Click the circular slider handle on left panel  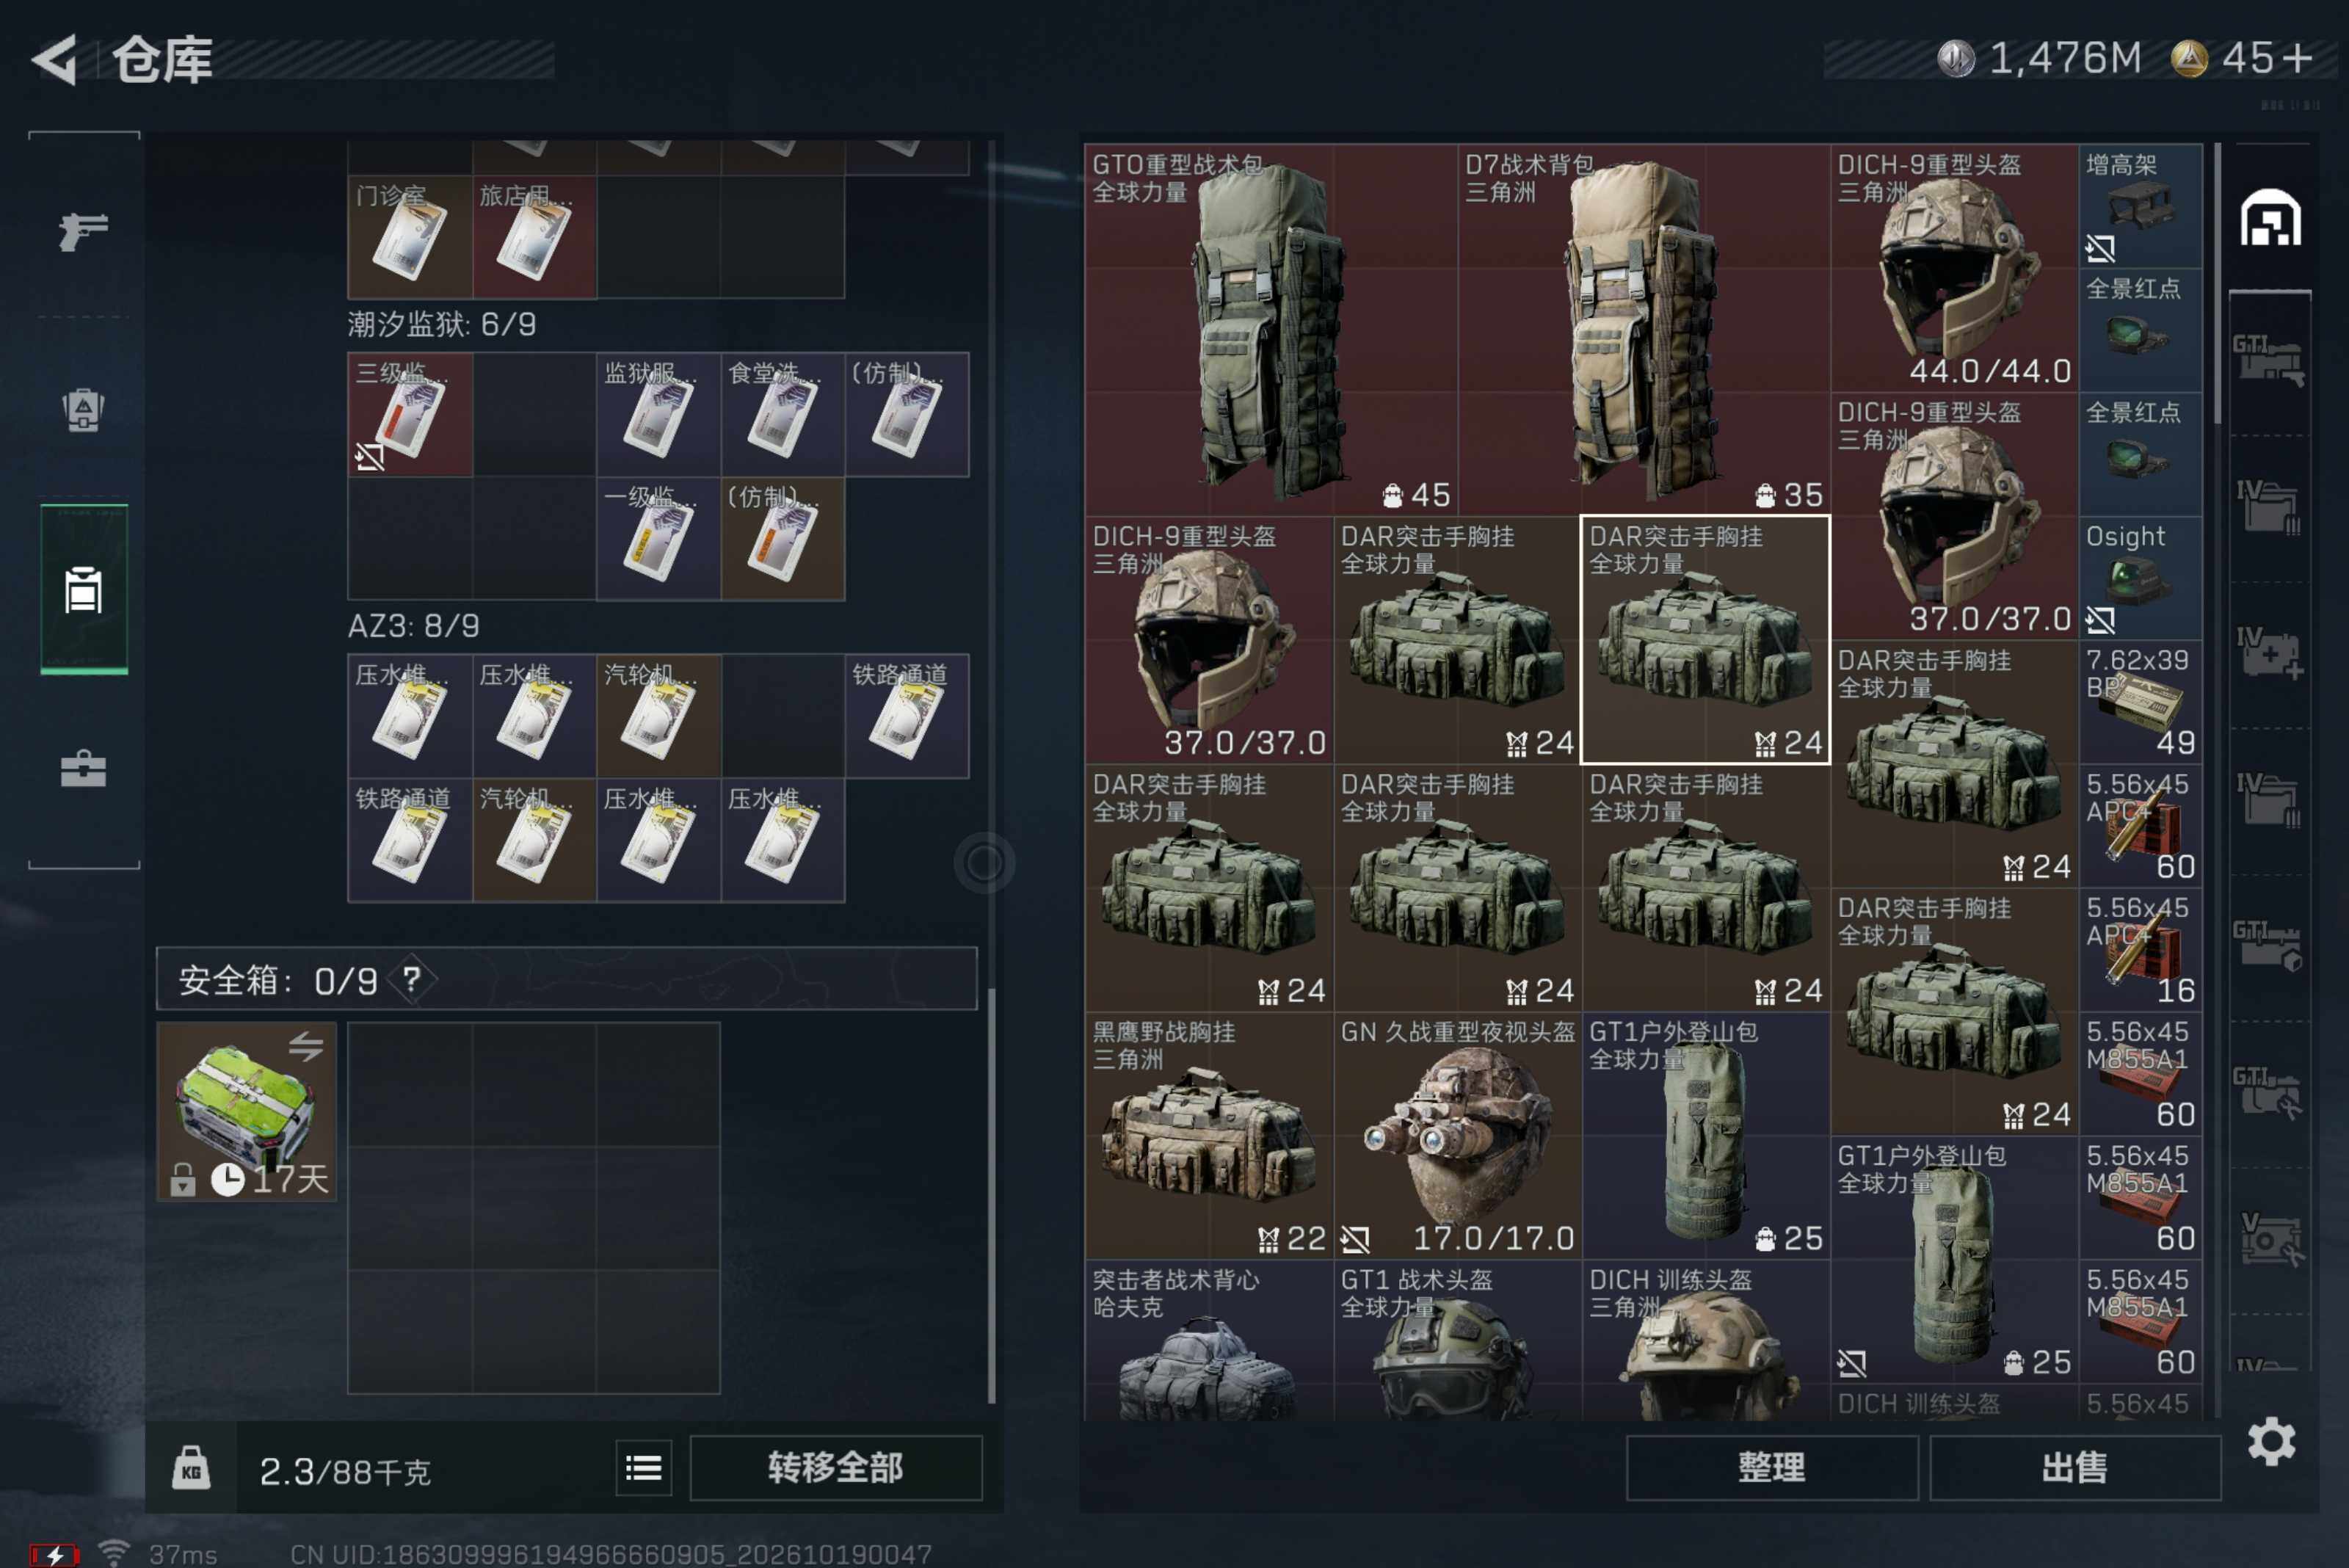pyautogui.click(x=984, y=862)
